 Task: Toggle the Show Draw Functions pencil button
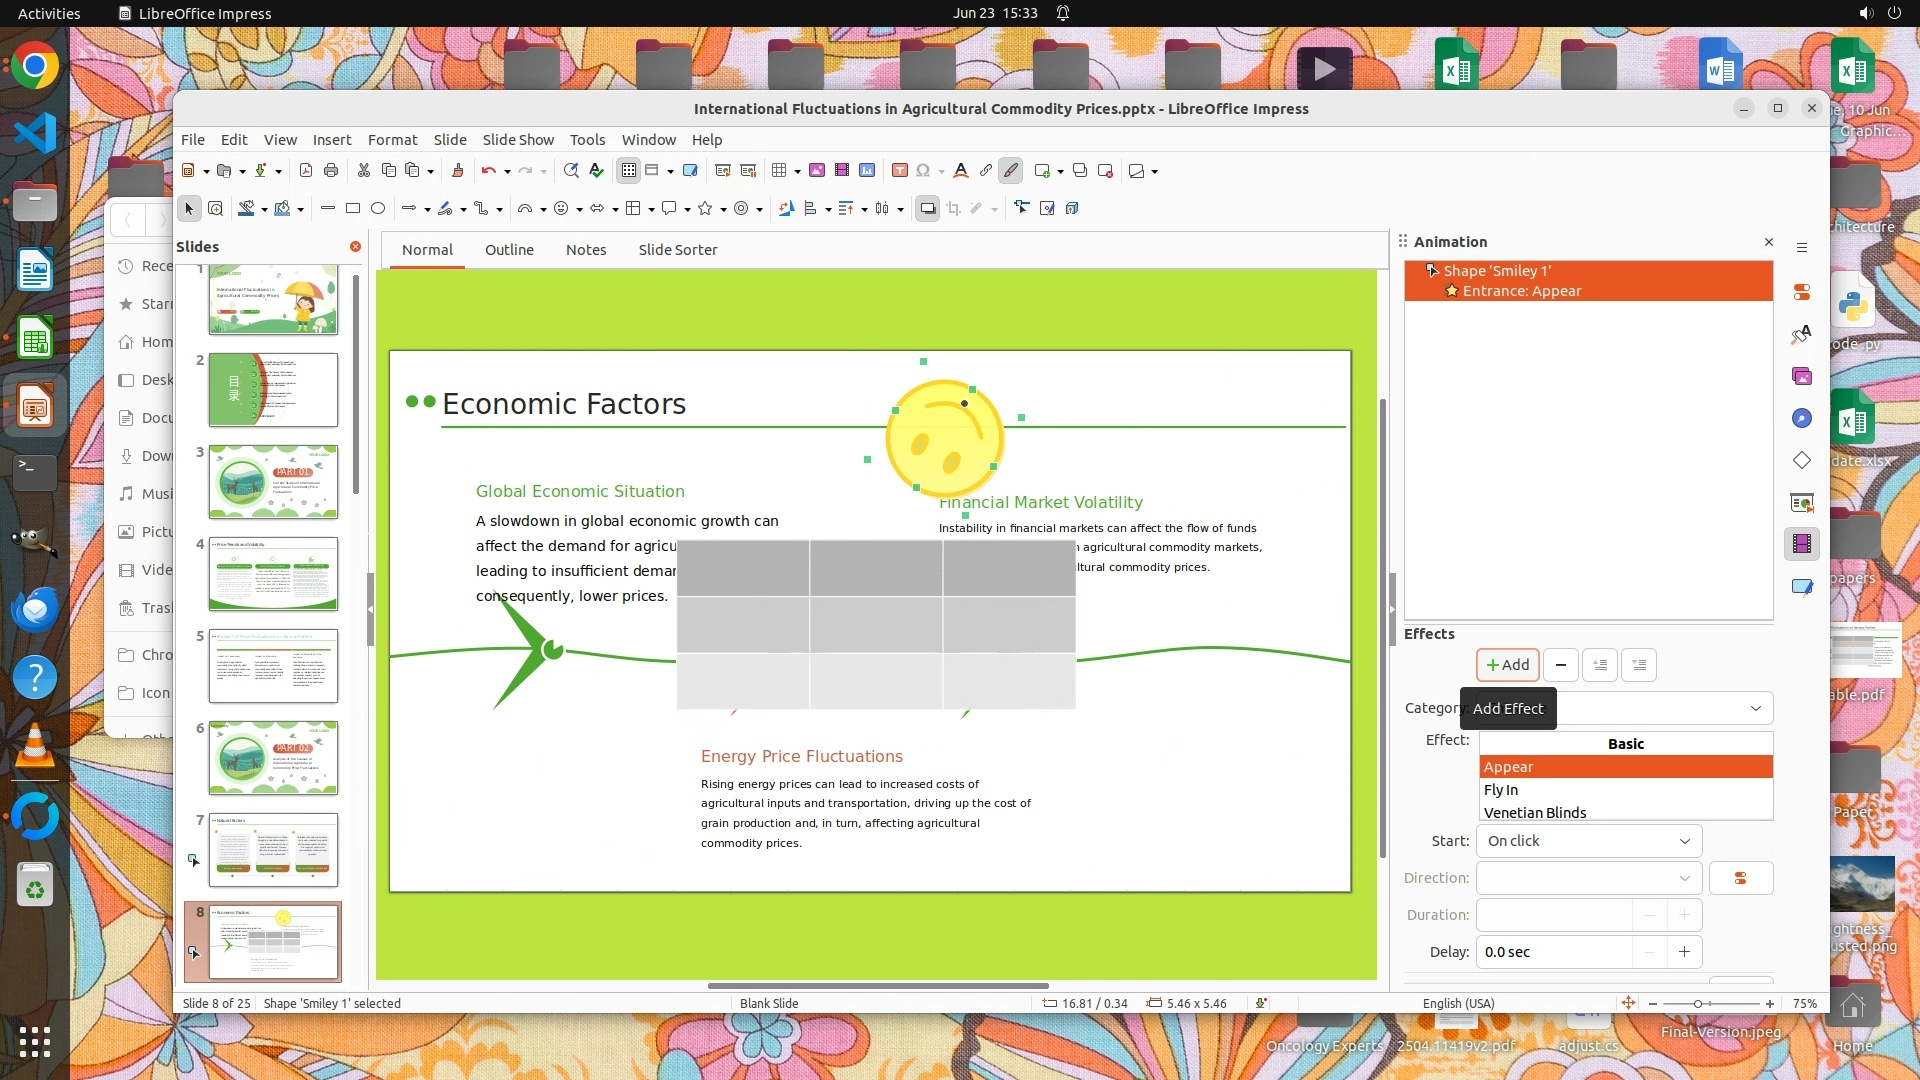[1010, 171]
